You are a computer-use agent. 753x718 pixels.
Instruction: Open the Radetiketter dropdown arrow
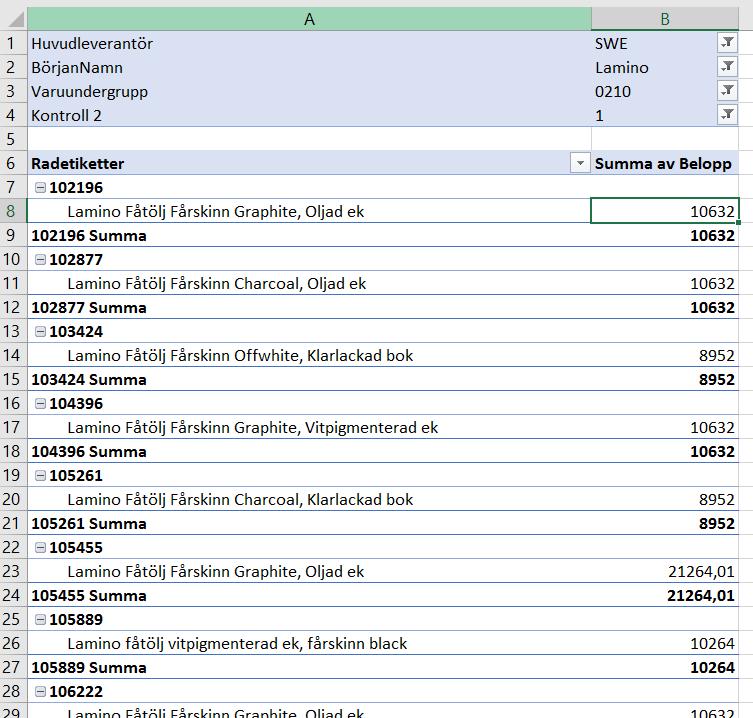pos(580,163)
